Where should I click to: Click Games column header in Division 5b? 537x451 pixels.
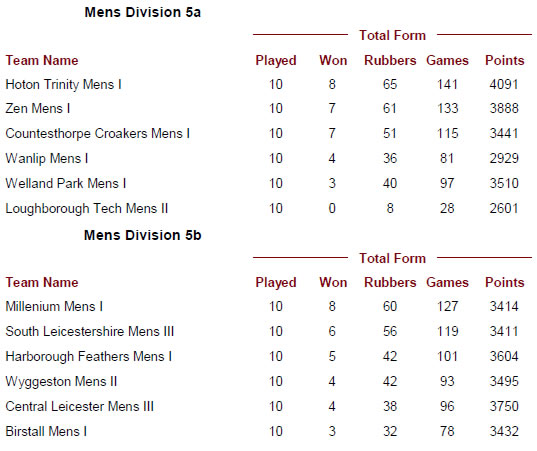click(x=447, y=283)
